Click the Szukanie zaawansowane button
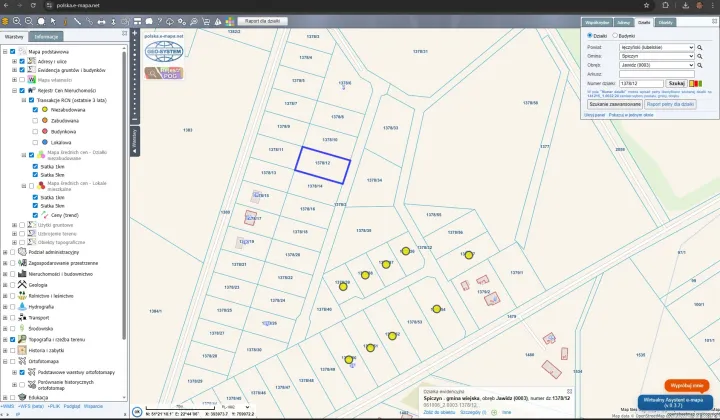720x420 pixels. (614, 103)
